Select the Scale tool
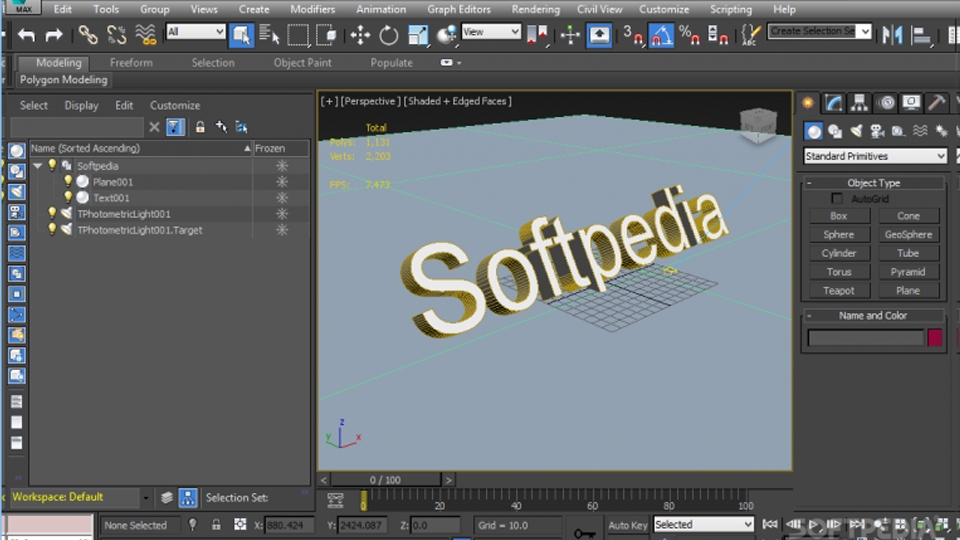The height and width of the screenshot is (540, 960). 418,35
